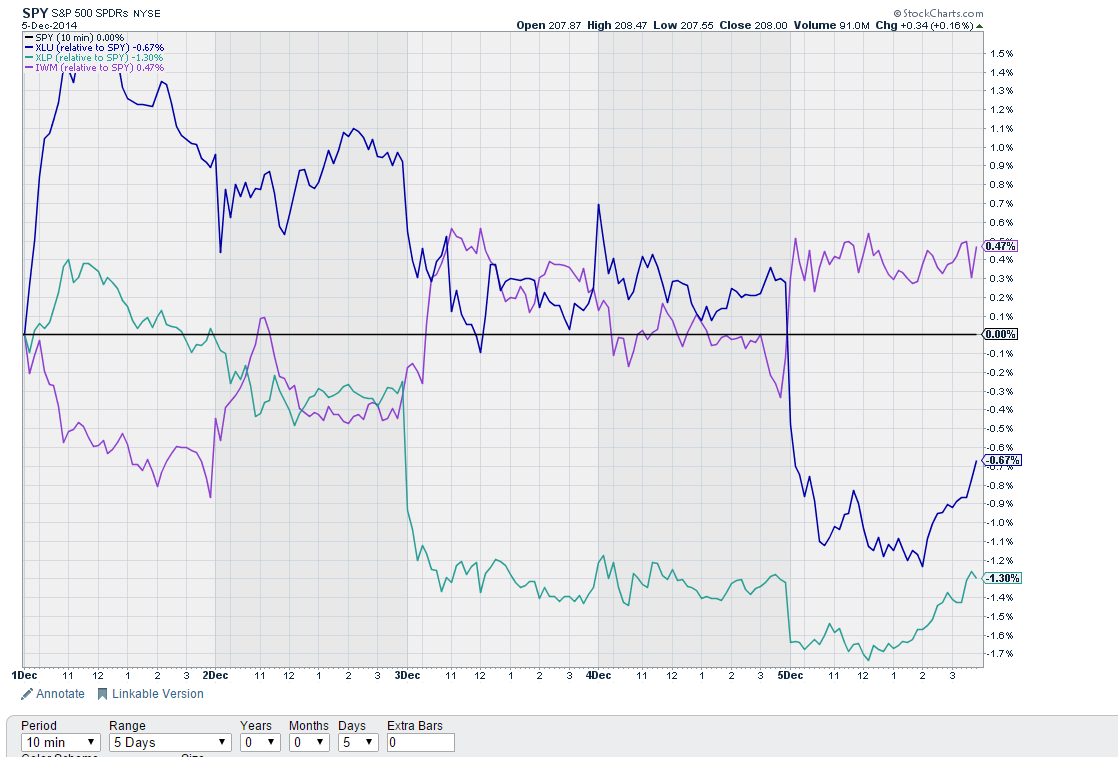Screen dimensions: 1118x757
Task: Click the 0.47% IWM value label
Action: pos(1000,246)
